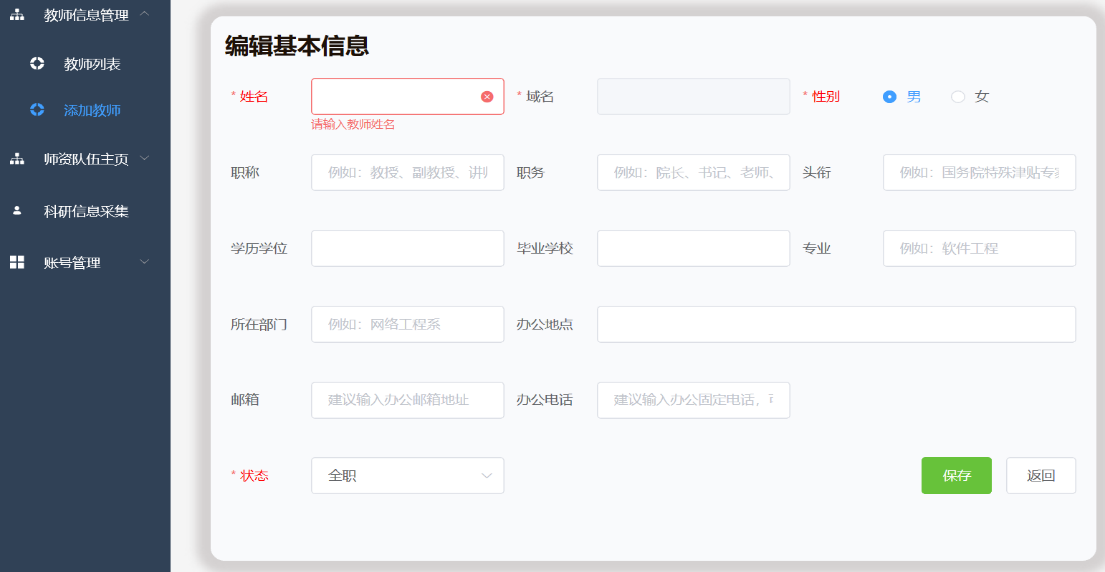The width and height of the screenshot is (1105, 572).
Task: Focus the 职称 input field
Action: tap(407, 172)
